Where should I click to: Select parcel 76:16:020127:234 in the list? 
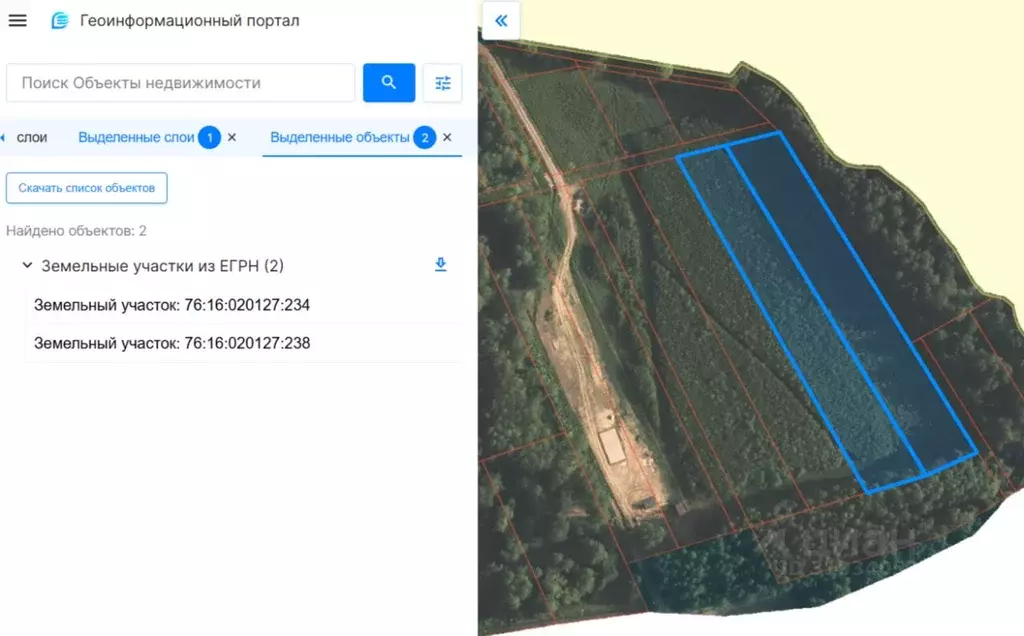(x=172, y=305)
